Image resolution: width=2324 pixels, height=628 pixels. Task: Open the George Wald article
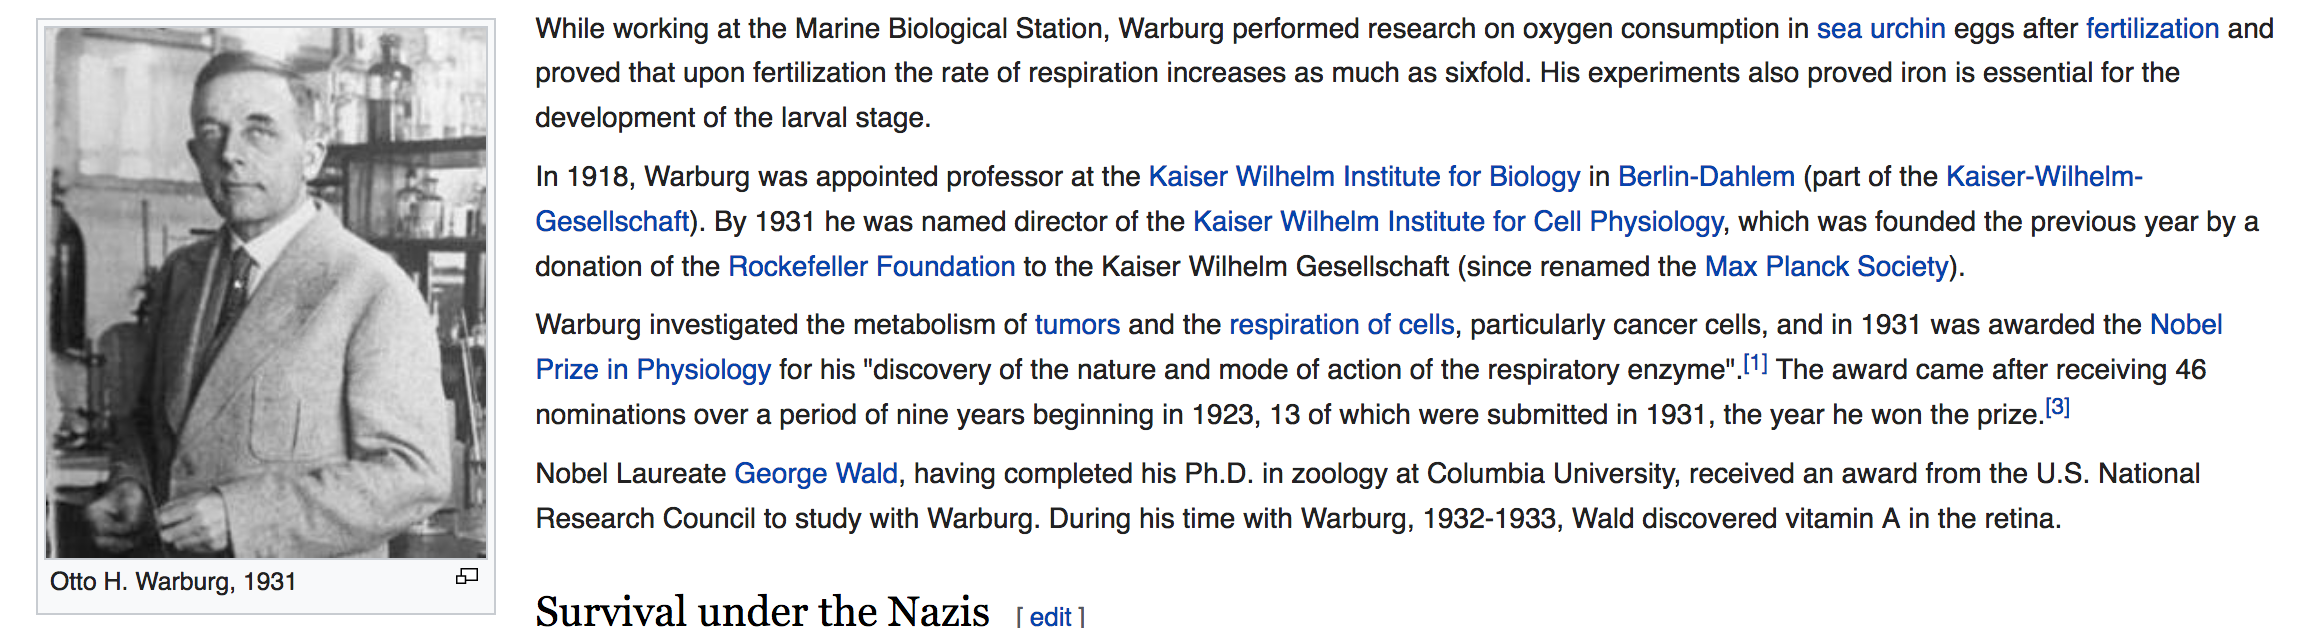pyautogui.click(x=816, y=474)
